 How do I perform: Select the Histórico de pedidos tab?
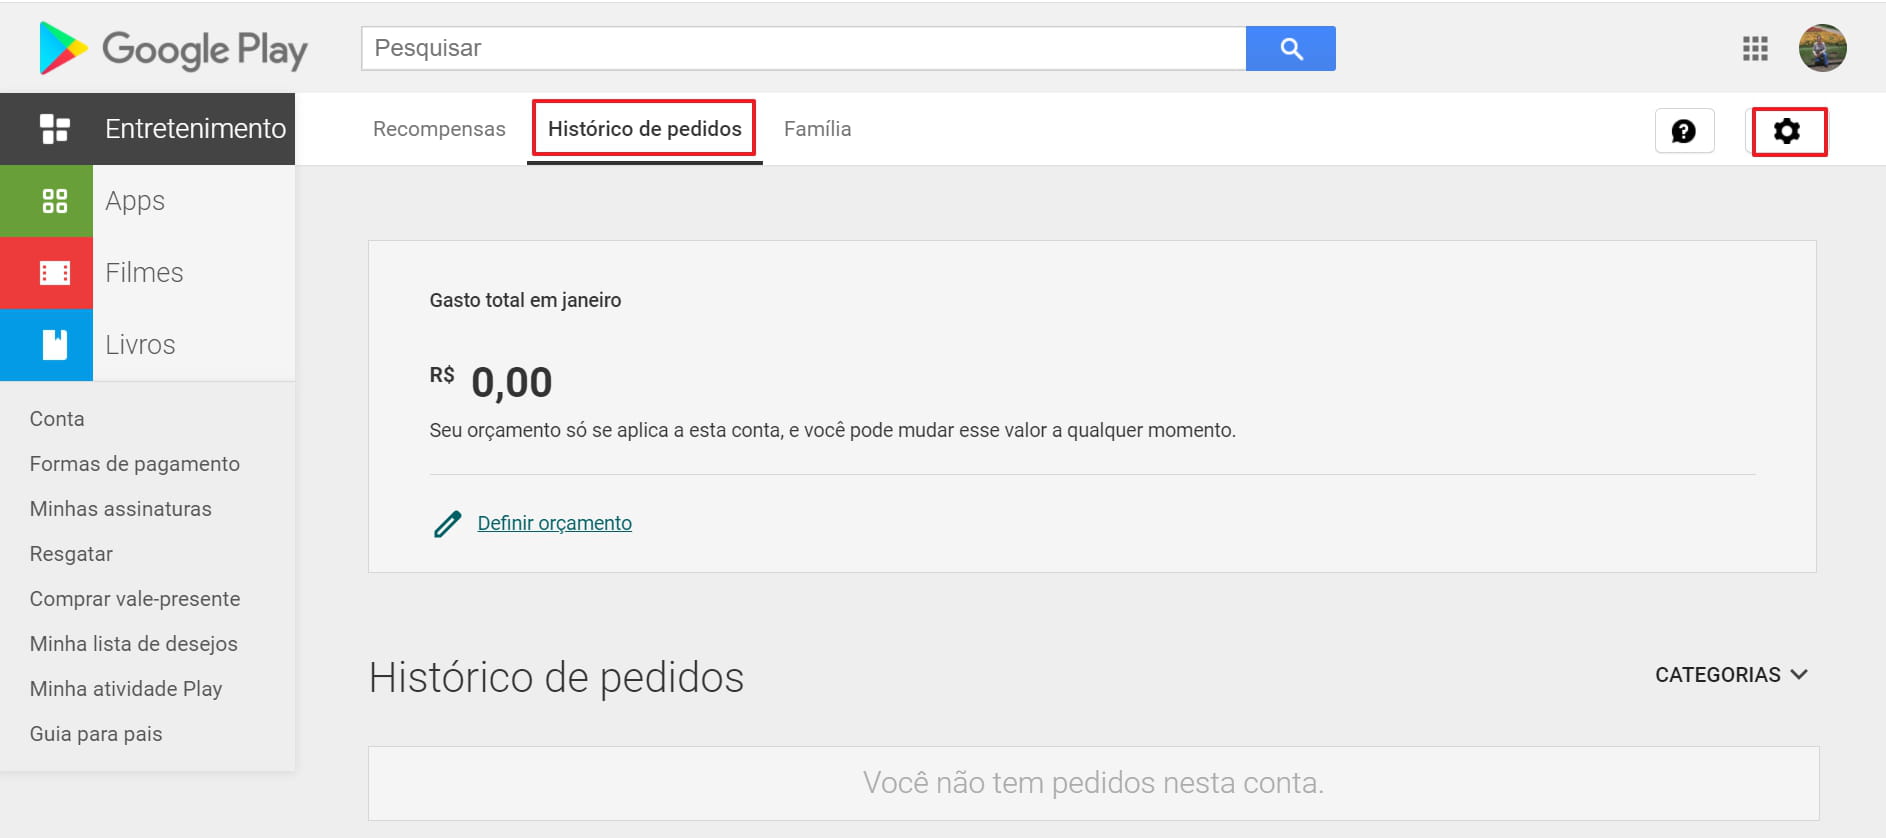pyautogui.click(x=644, y=129)
